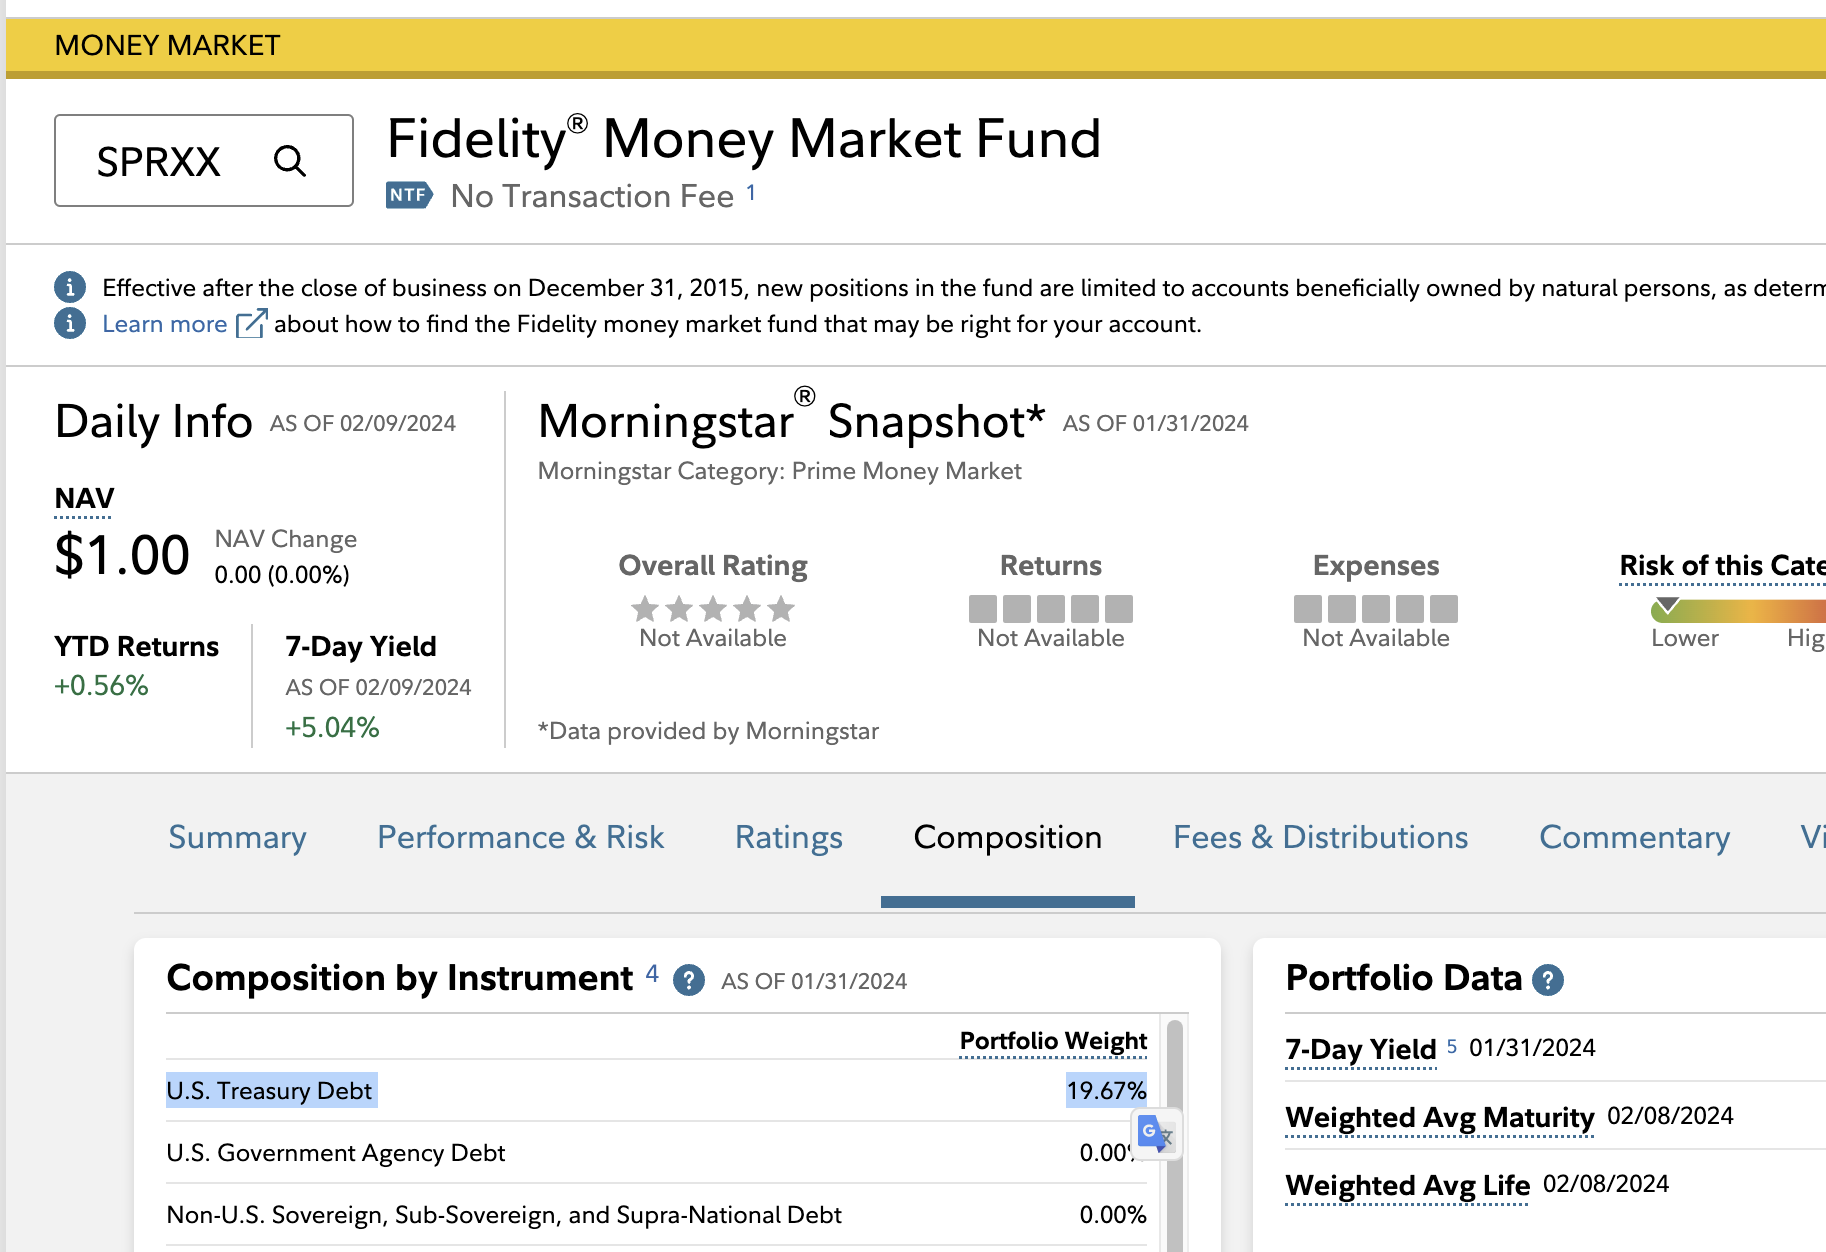
Task: Click the 7-Day Yield term under Portfolio Data
Action: [x=1361, y=1049]
